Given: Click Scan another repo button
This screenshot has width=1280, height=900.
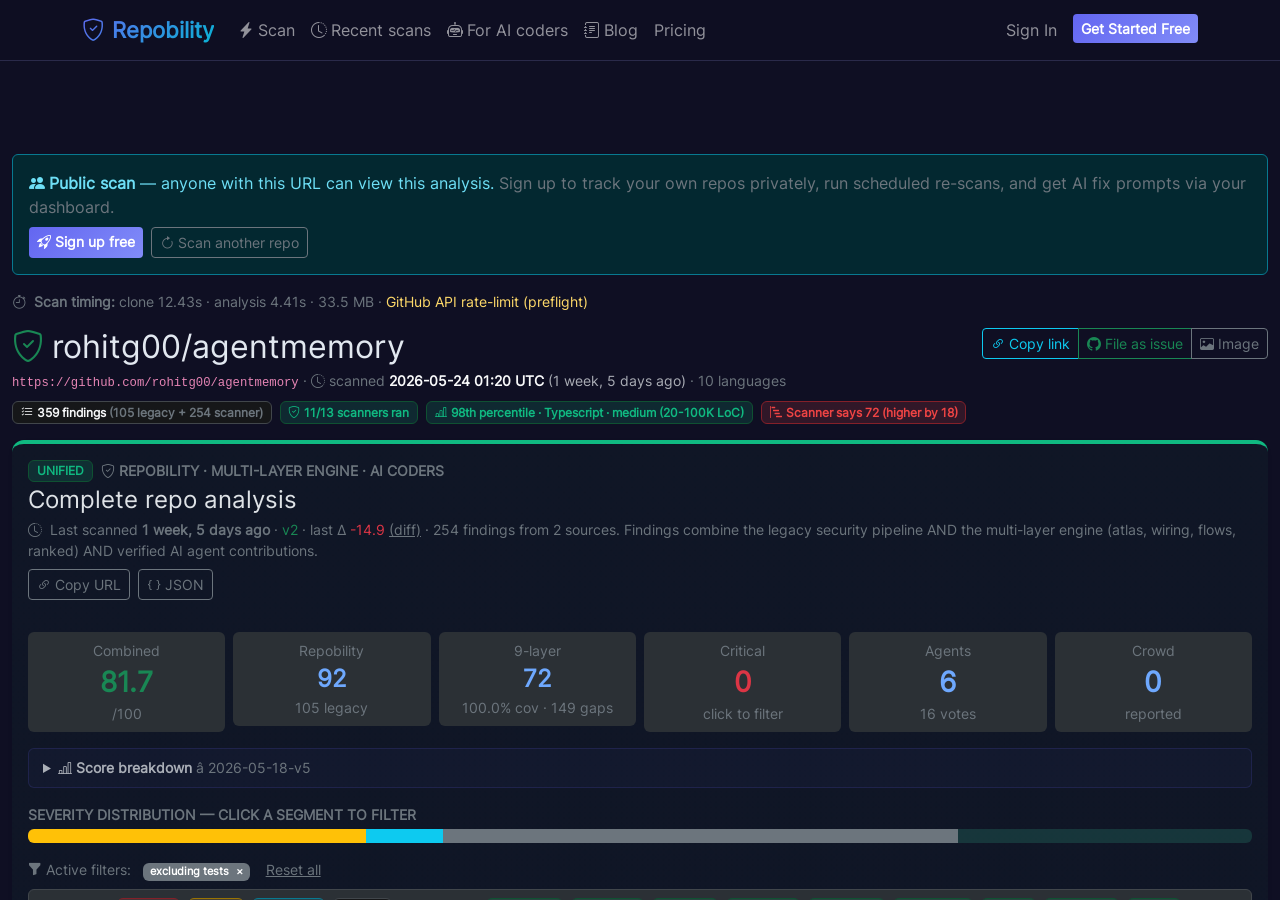Looking at the screenshot, I should 229,242.
